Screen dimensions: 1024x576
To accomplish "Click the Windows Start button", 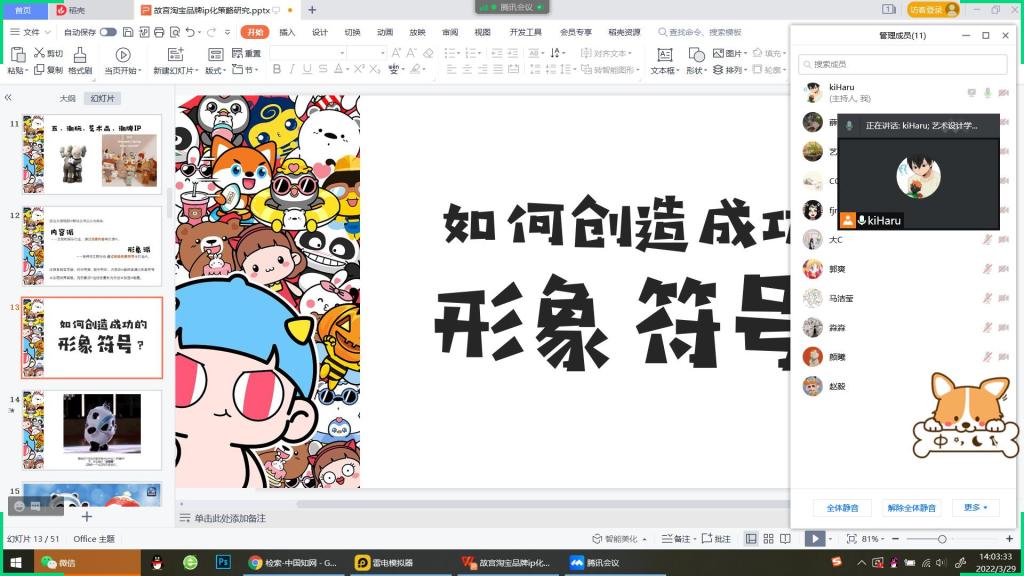I will pos(16,562).
